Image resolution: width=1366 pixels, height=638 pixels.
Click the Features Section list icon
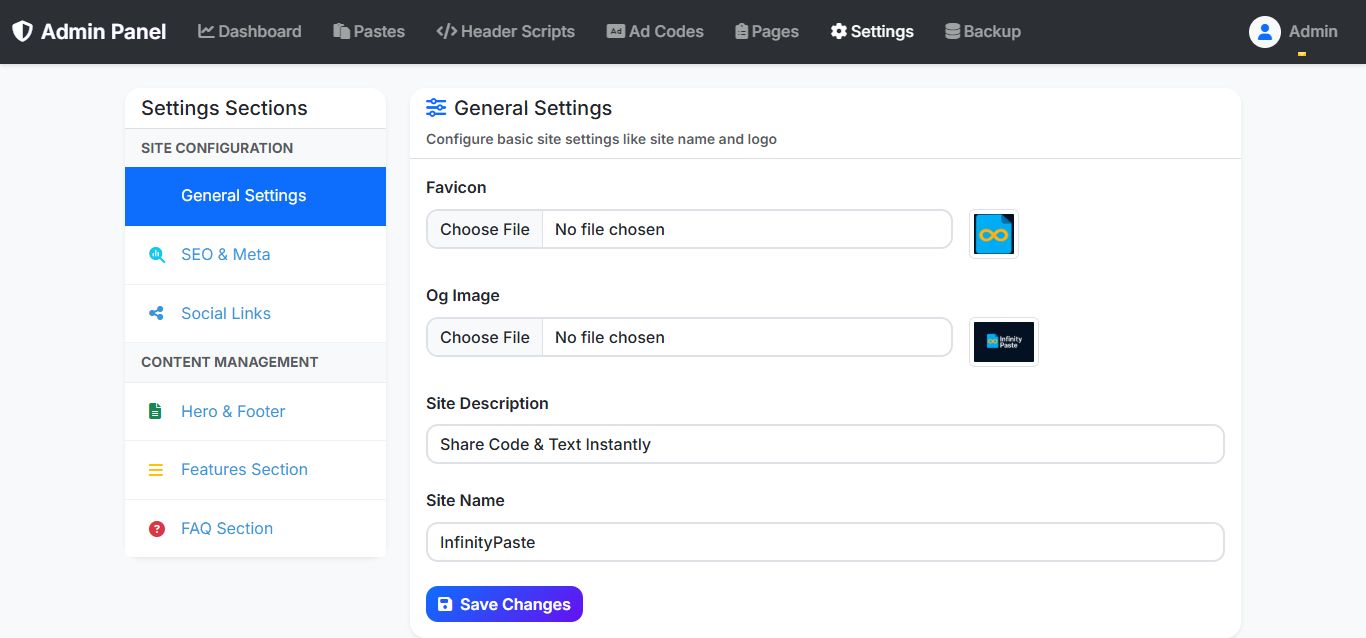156,470
